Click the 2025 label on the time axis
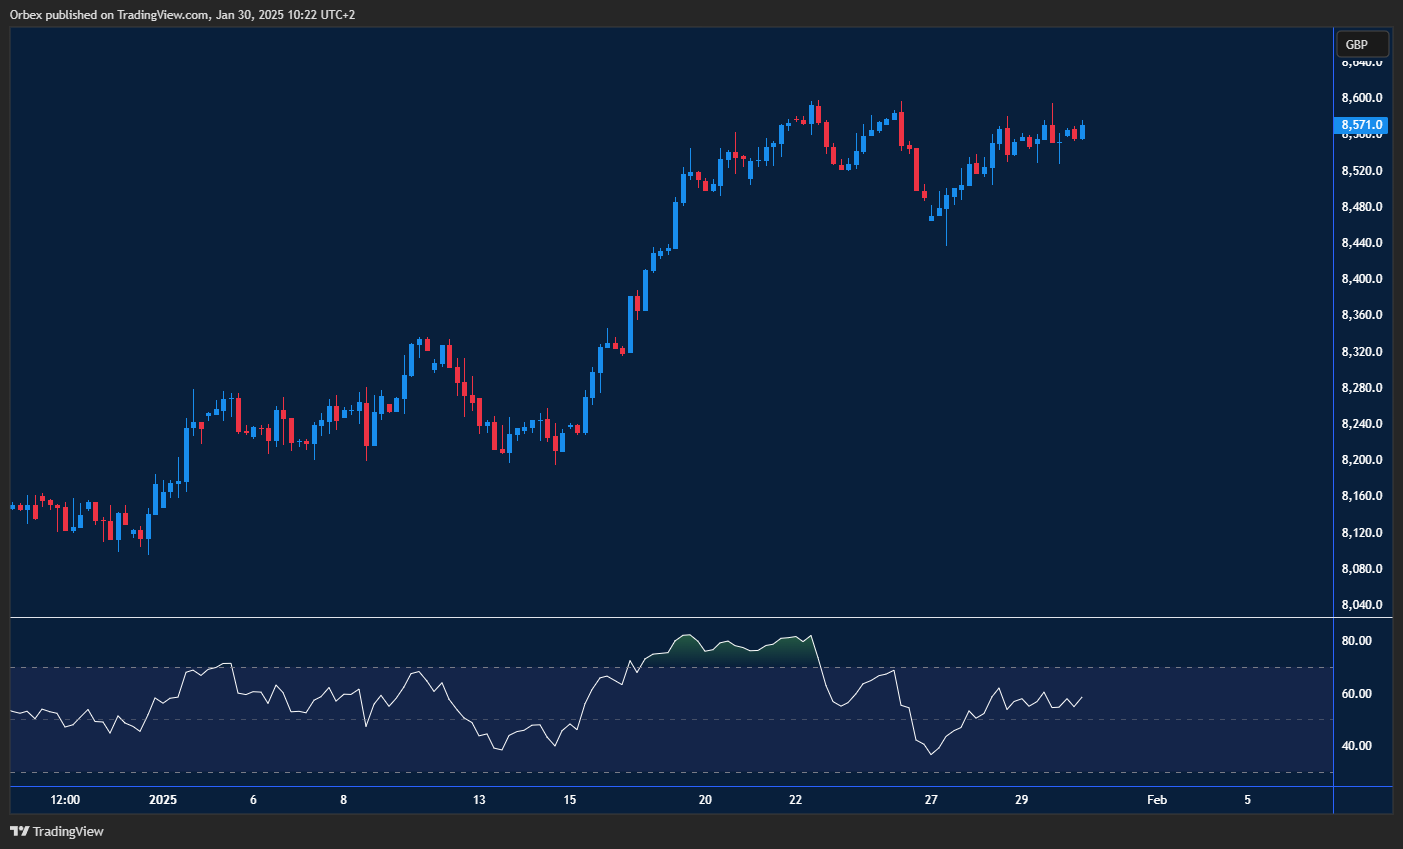1403x849 pixels. pos(162,800)
